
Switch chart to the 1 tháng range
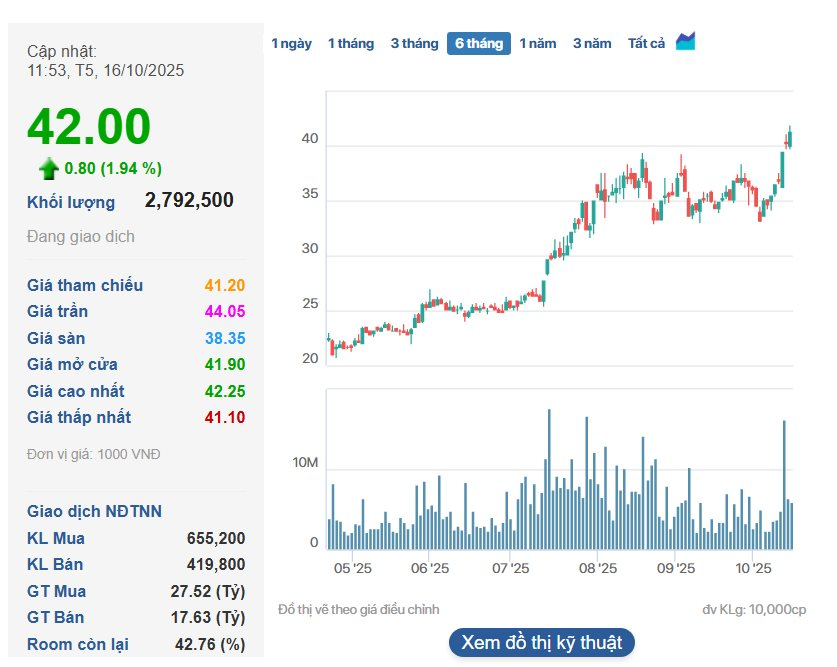point(350,43)
